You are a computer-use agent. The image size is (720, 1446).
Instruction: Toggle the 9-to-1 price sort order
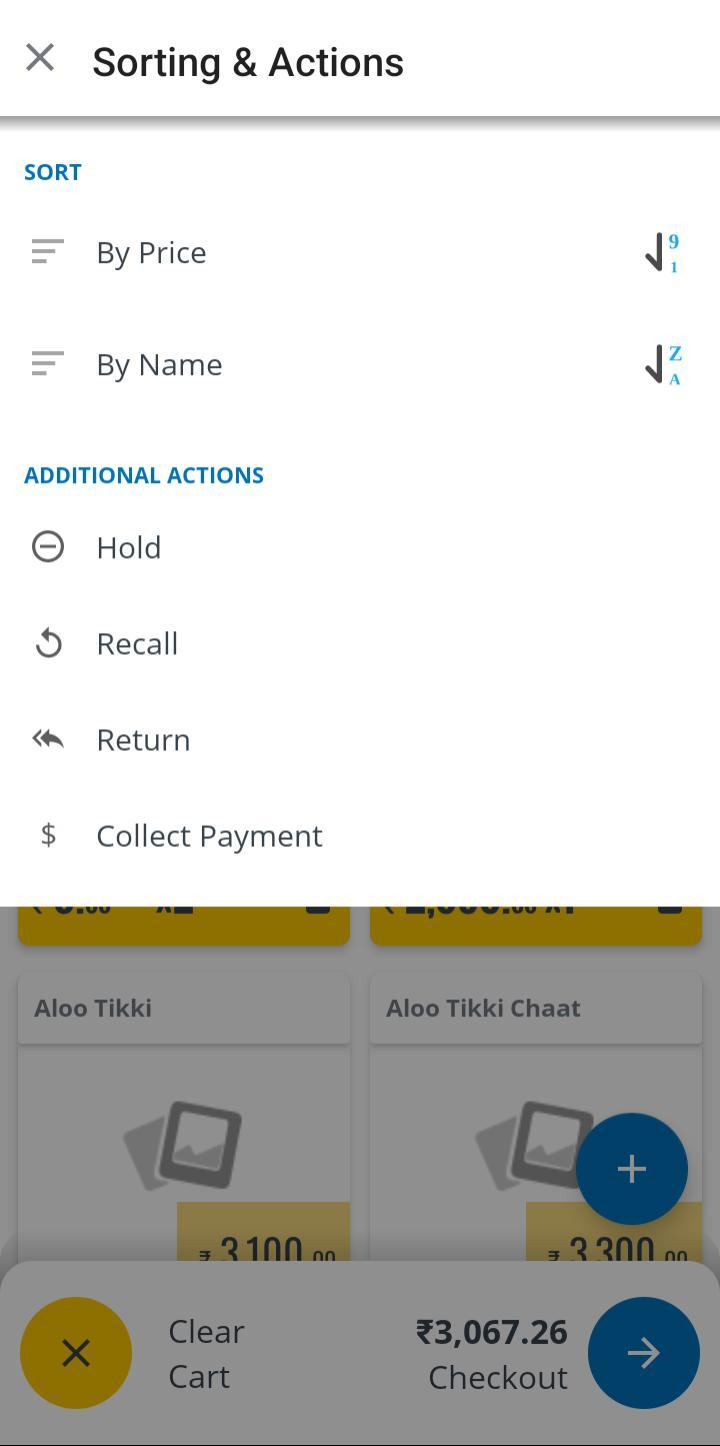[x=662, y=253]
